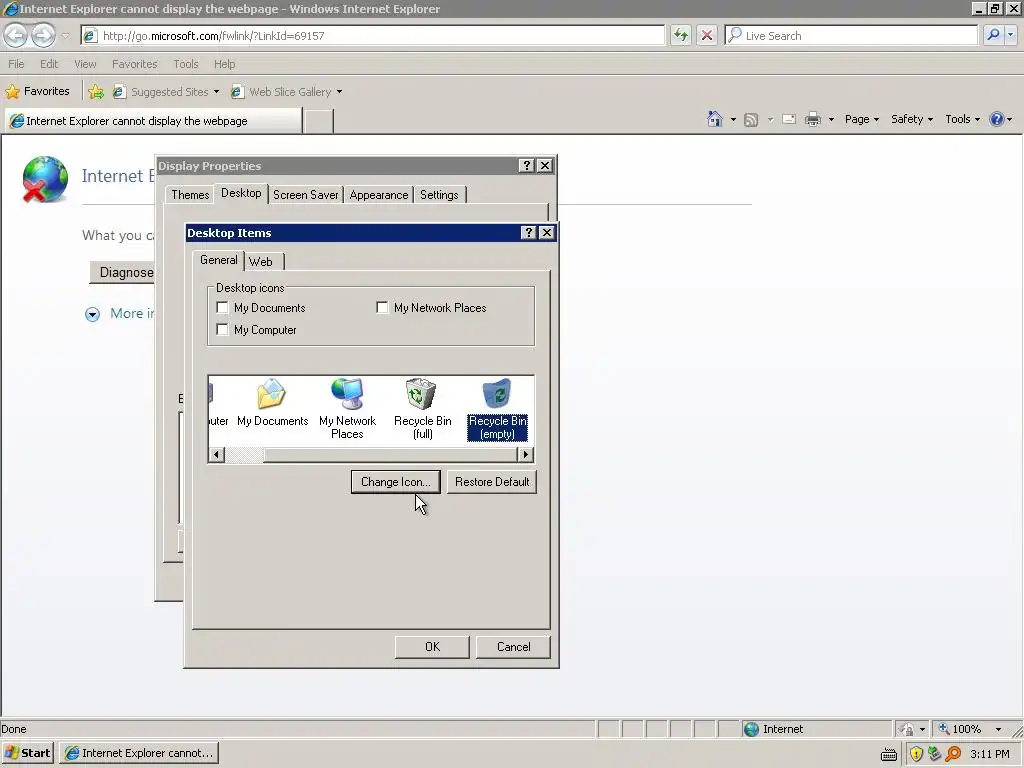Enable the My Documents desktop icon checkbox
The width and height of the screenshot is (1024, 768).
coord(222,307)
